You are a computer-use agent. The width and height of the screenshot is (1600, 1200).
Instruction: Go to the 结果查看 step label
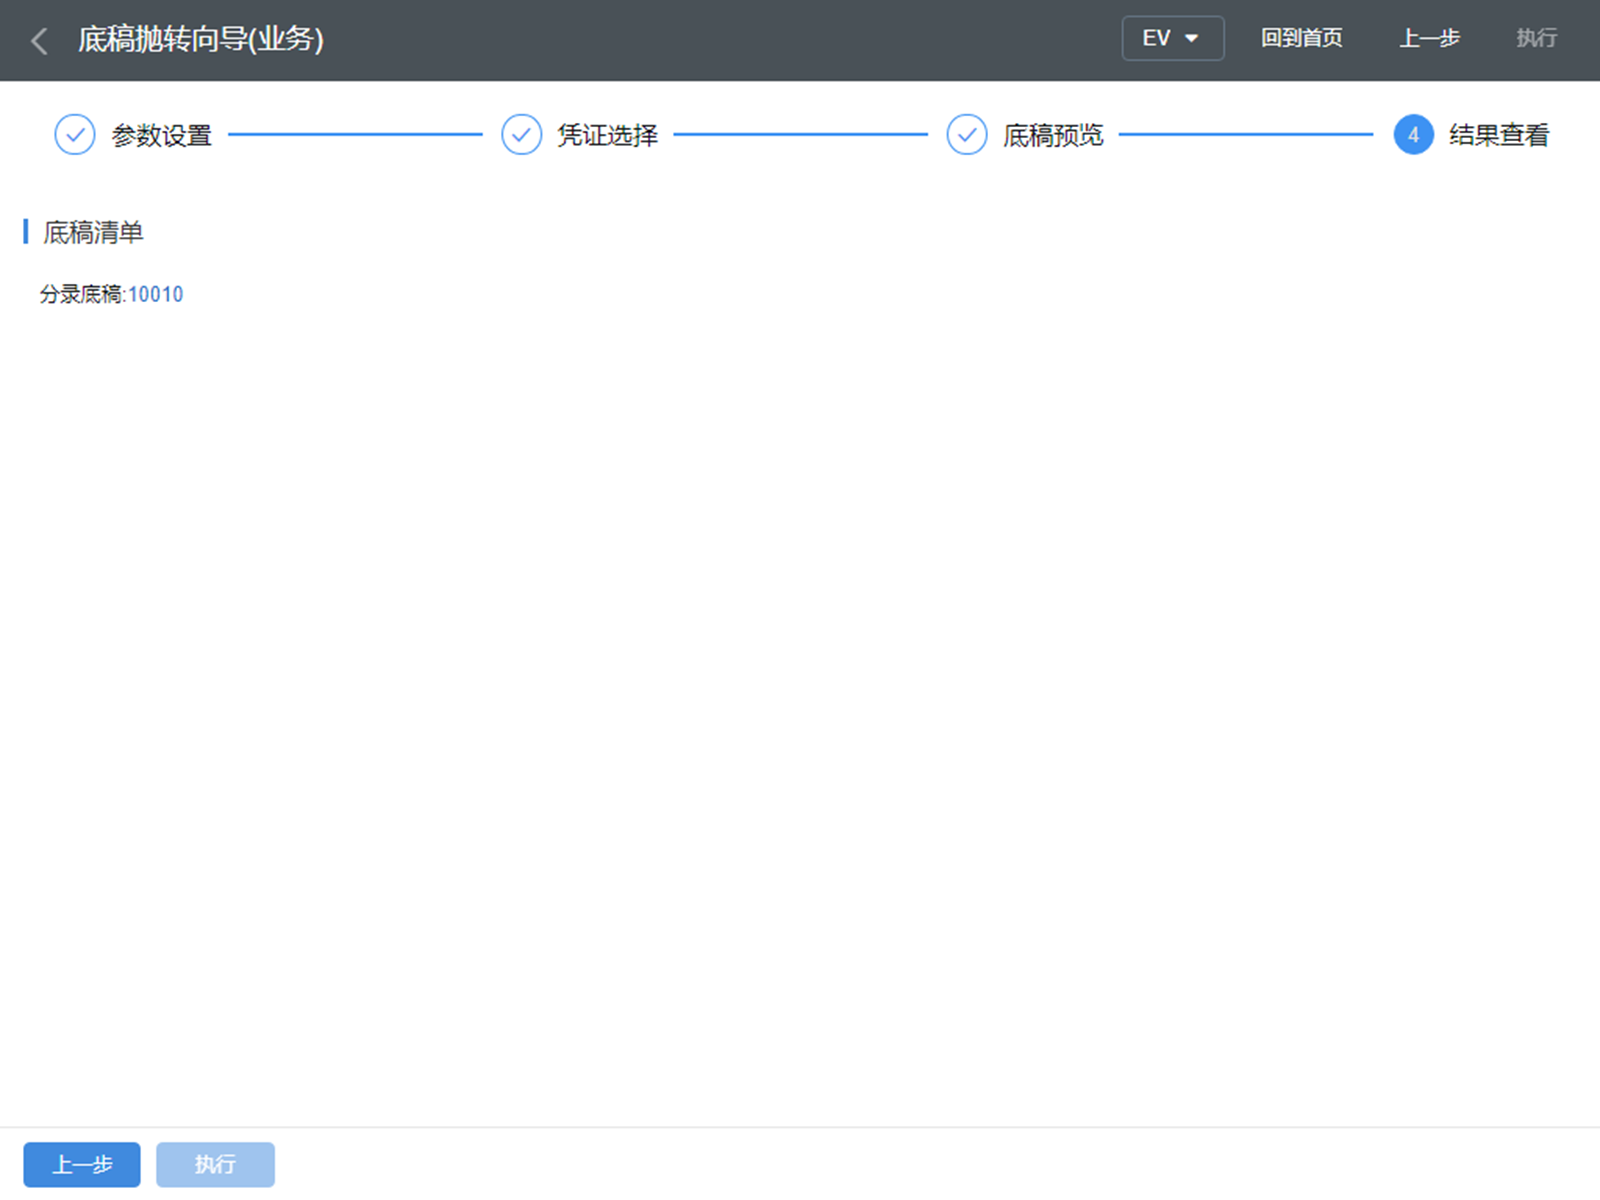(x=1499, y=136)
